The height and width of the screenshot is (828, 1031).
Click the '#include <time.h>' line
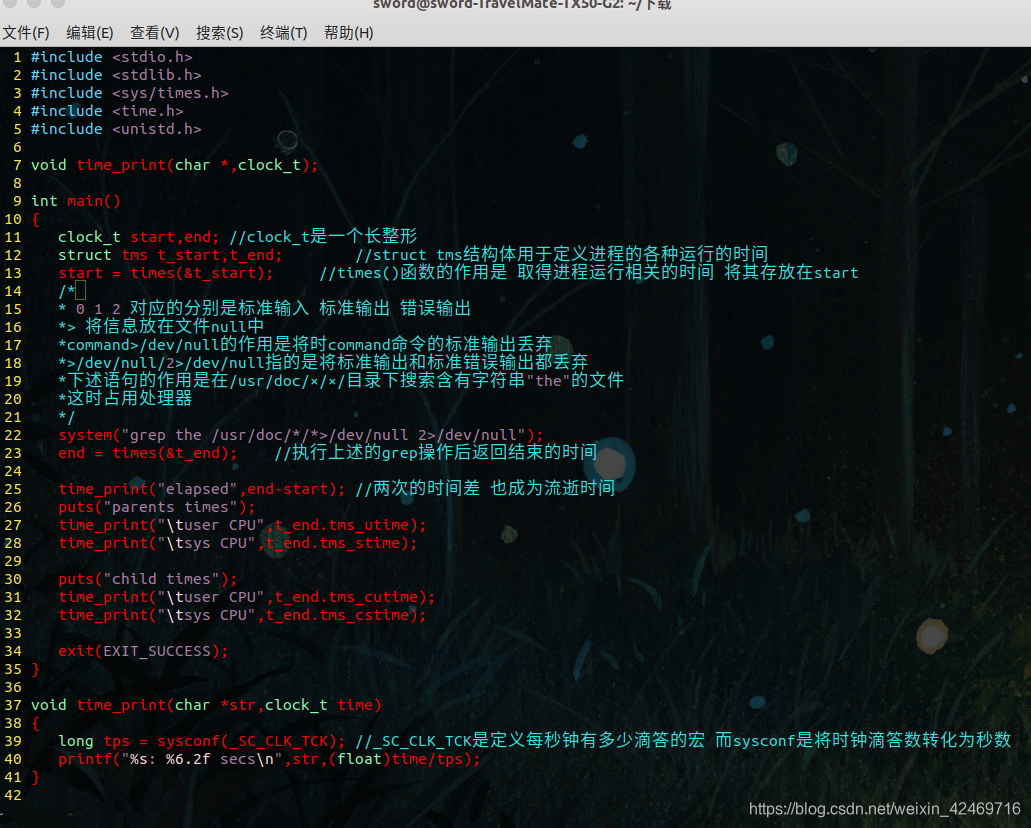(107, 111)
